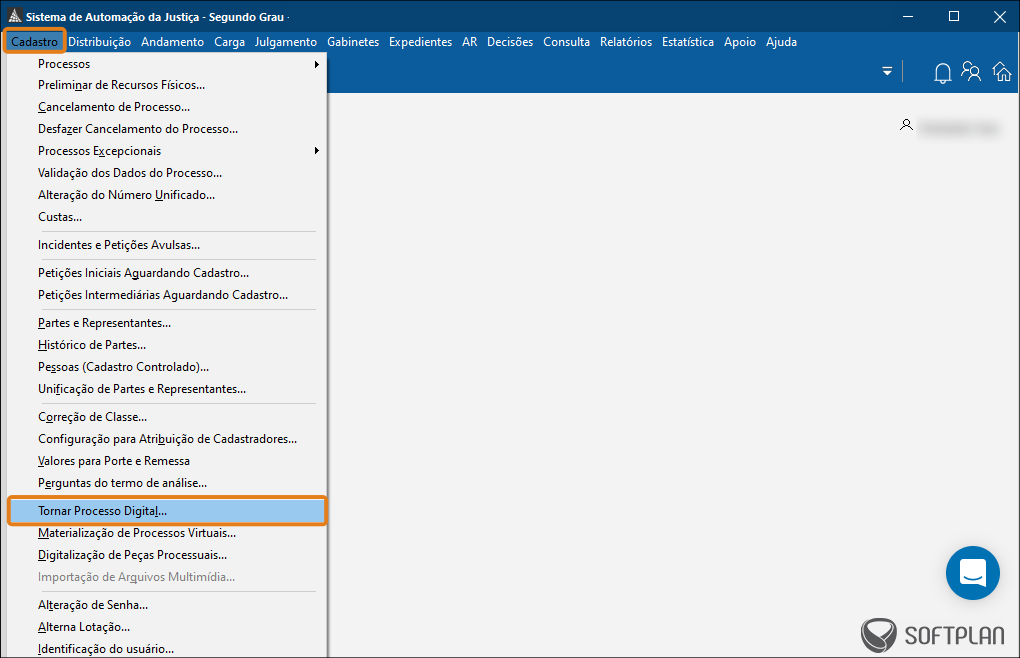Screen dimensions: 1020x658
Task: Click the user profile icon
Action: [x=906, y=125]
